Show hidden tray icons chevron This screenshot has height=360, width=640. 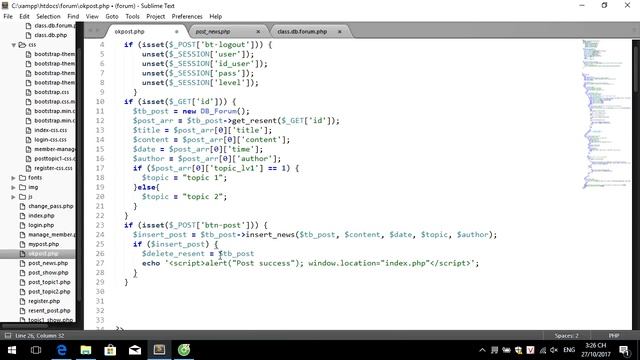coord(482,350)
